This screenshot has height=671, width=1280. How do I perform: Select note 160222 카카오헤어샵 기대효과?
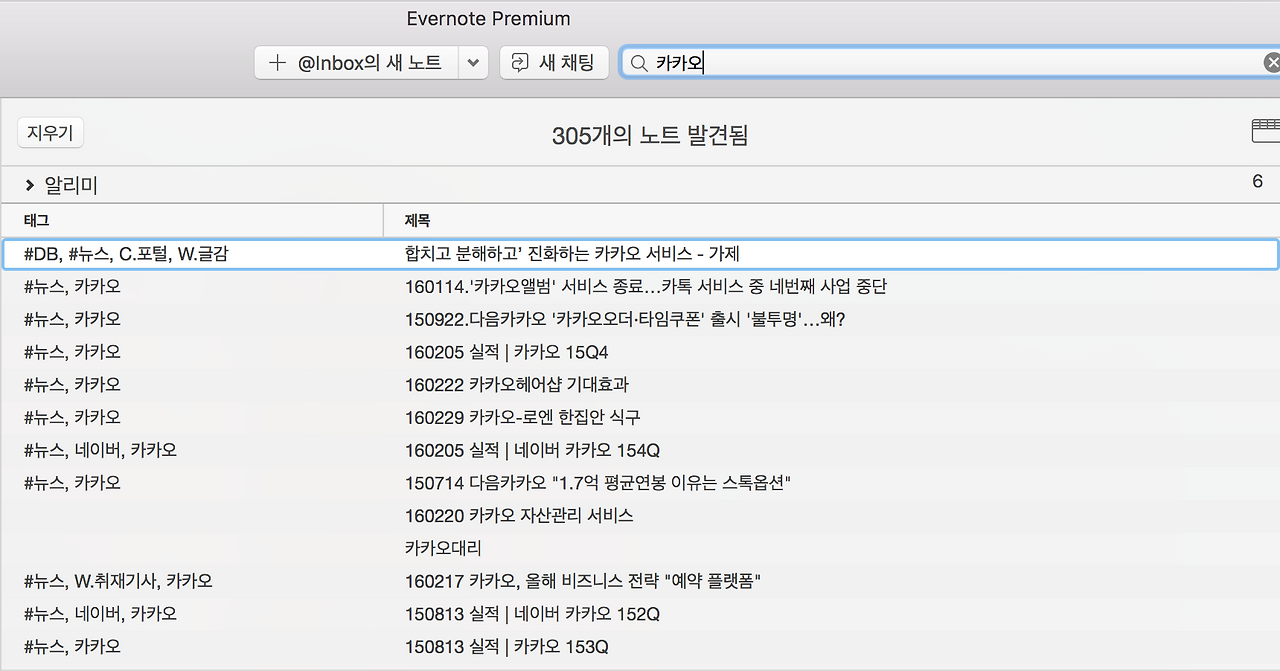(517, 384)
